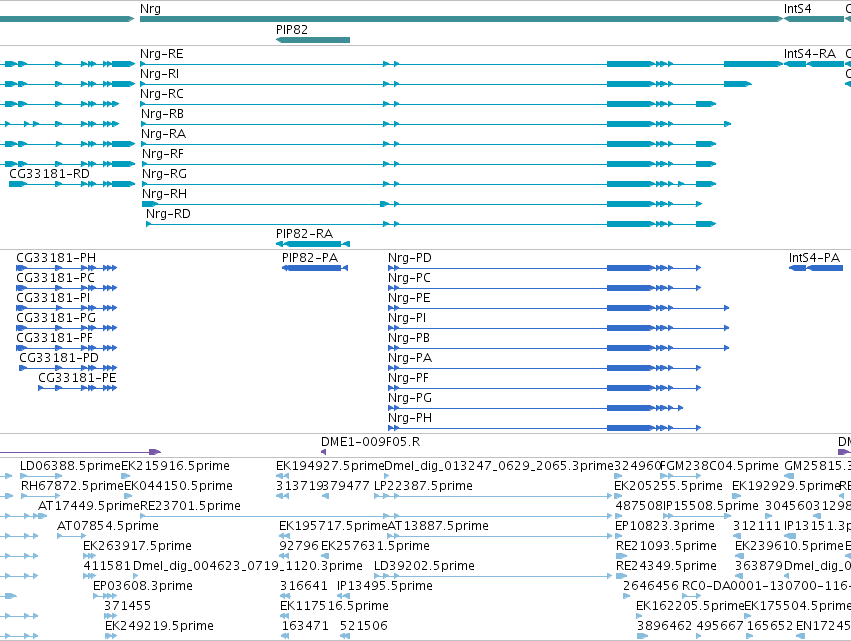Select protein Nrg-PB label

pyautogui.click(x=409, y=338)
